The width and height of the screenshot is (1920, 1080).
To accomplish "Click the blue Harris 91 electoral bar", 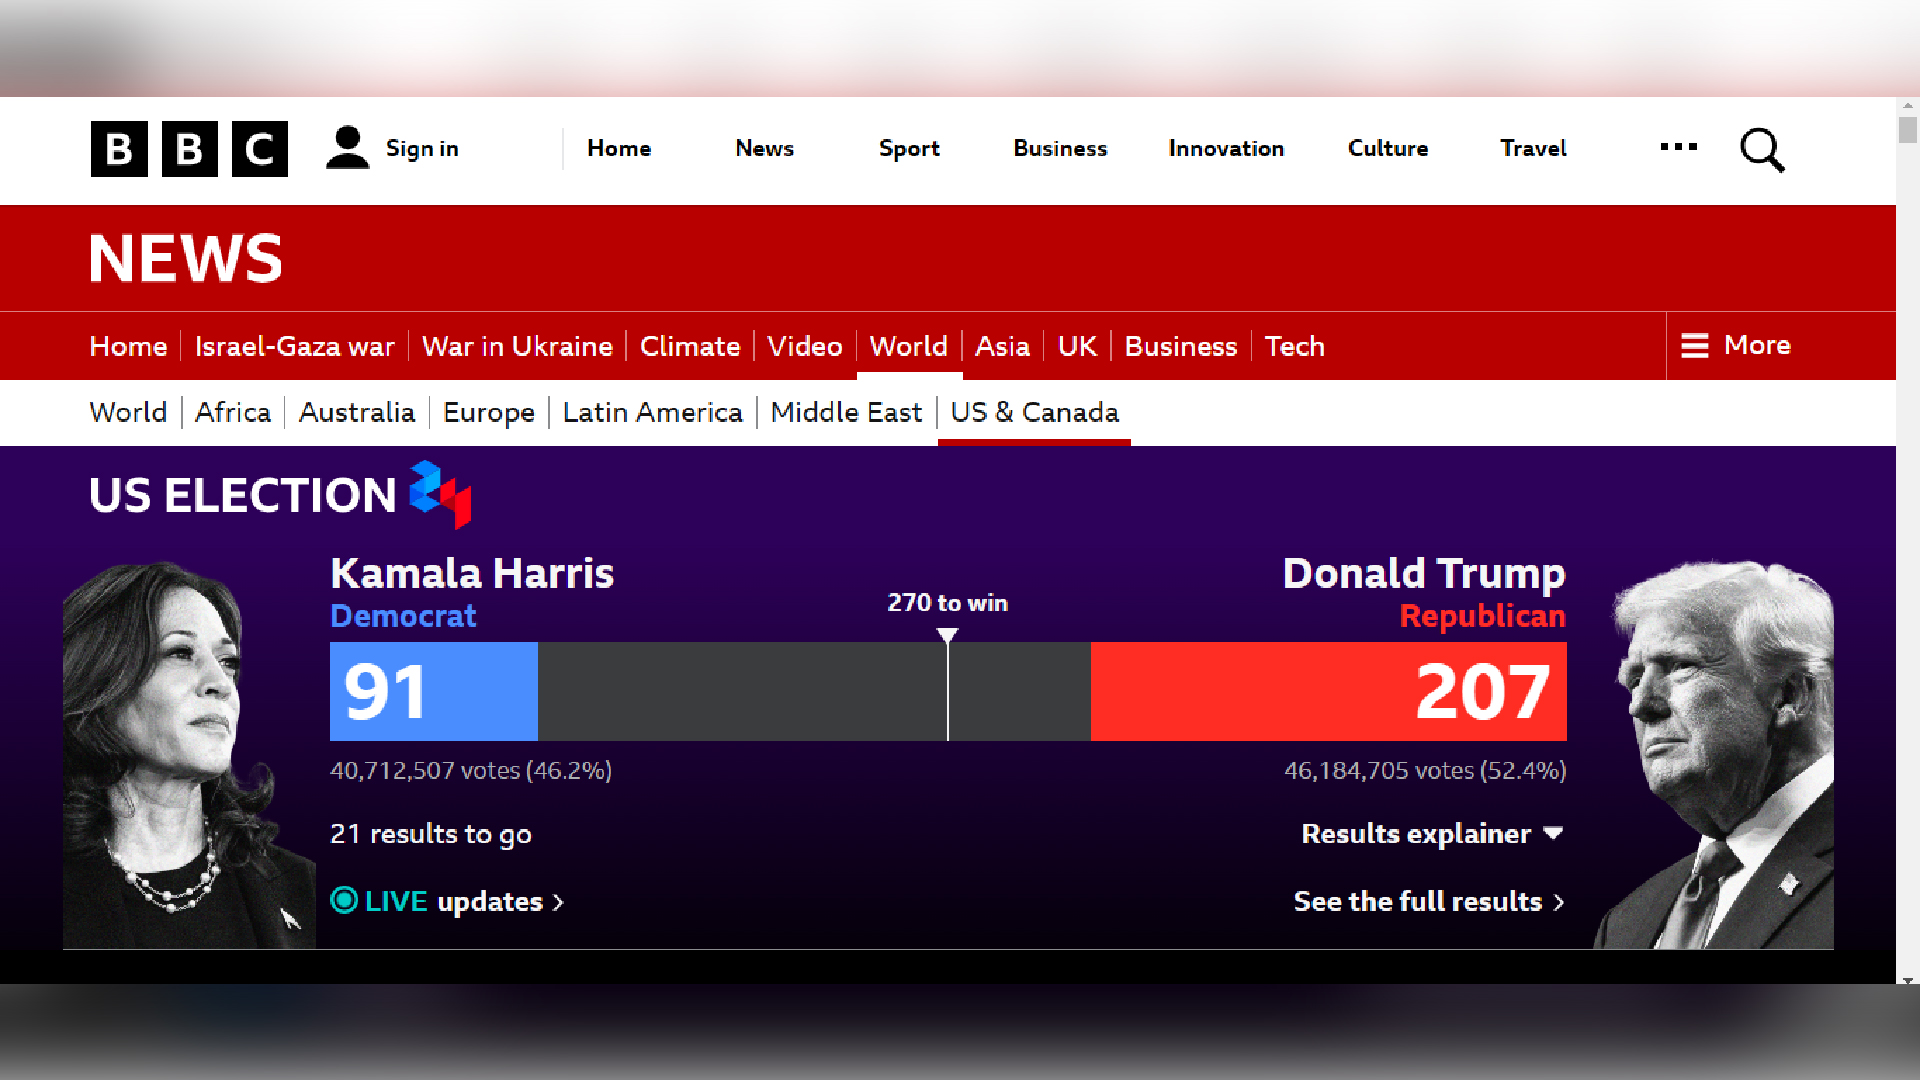I will pos(434,691).
